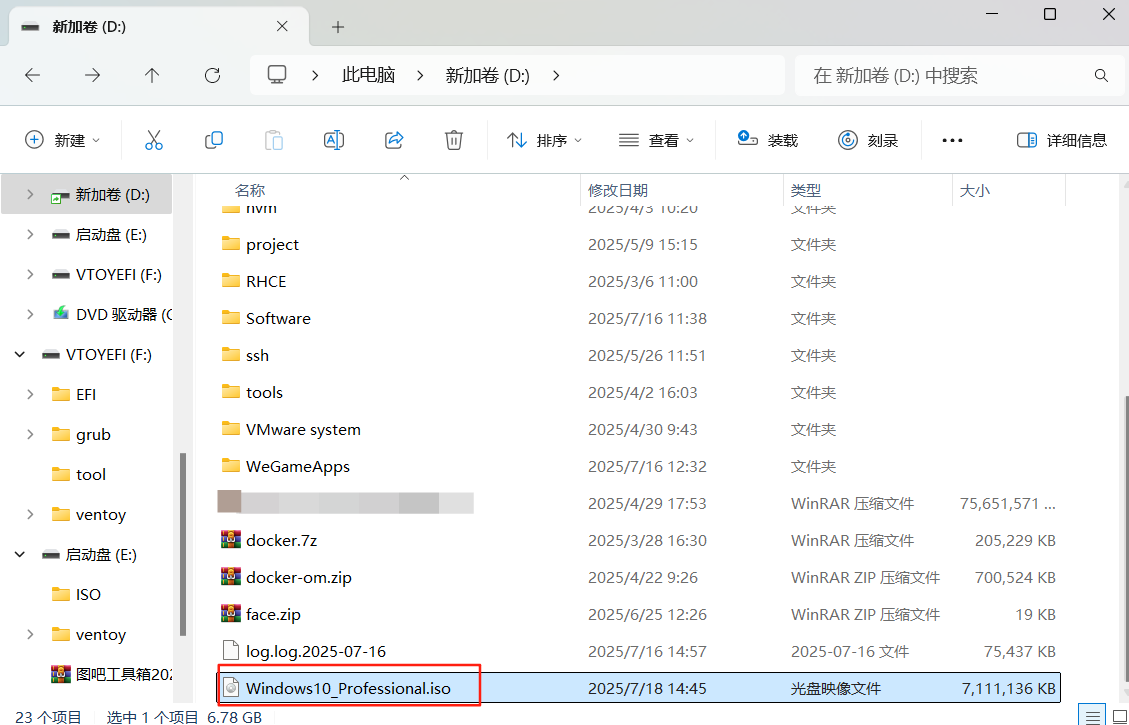The width and height of the screenshot is (1129, 725).
Task: Click the Cut scissors icon
Action: (x=153, y=140)
